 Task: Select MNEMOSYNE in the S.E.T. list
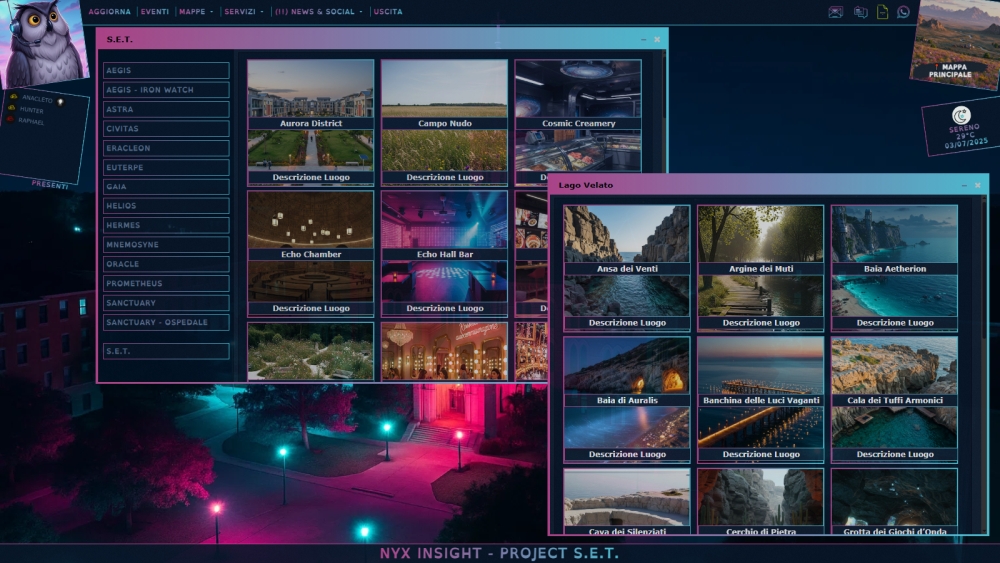pos(166,244)
